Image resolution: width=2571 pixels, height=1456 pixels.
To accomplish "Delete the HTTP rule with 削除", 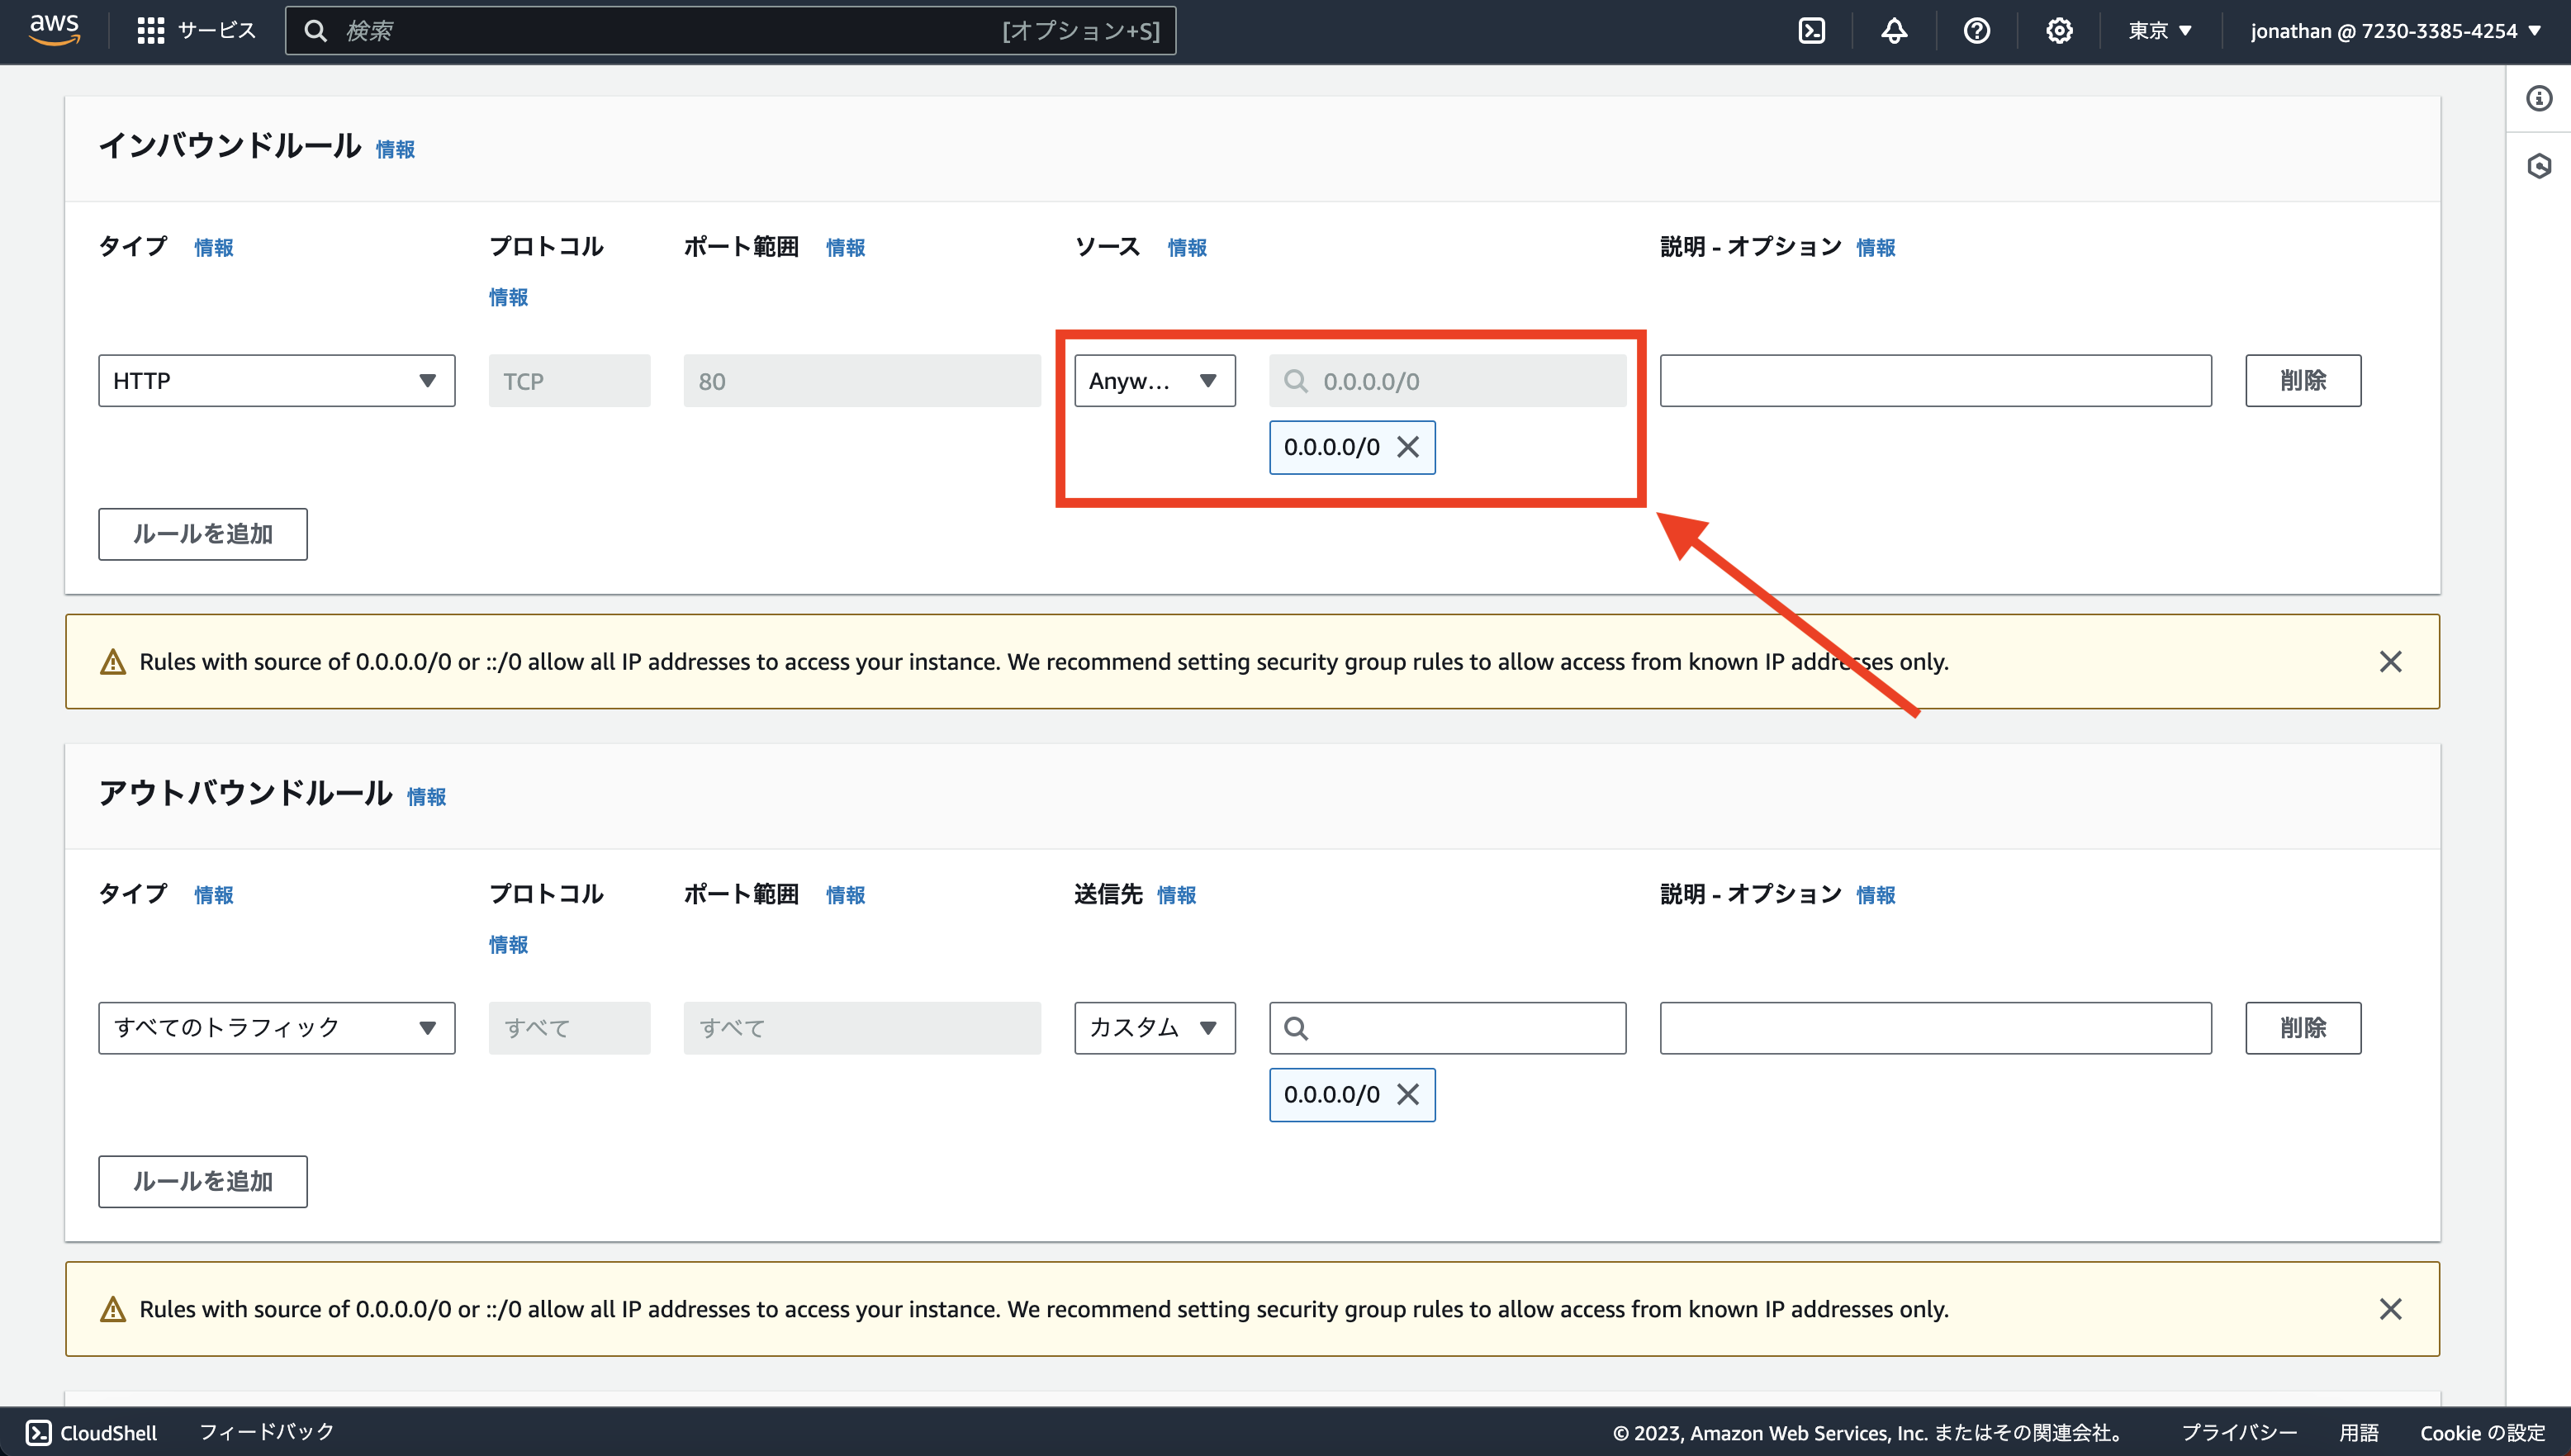I will [x=2303, y=380].
